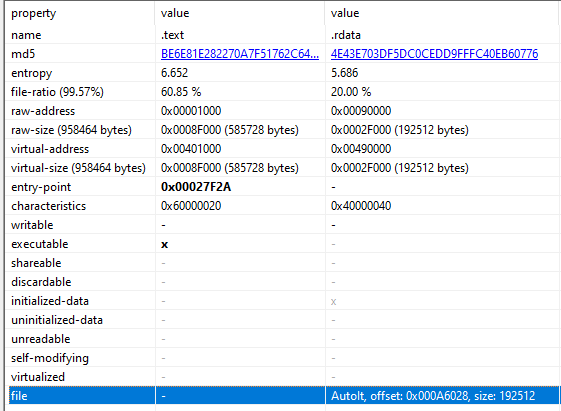Click the .rdata value column header
The height and width of the screenshot is (411, 561).
tap(345, 13)
